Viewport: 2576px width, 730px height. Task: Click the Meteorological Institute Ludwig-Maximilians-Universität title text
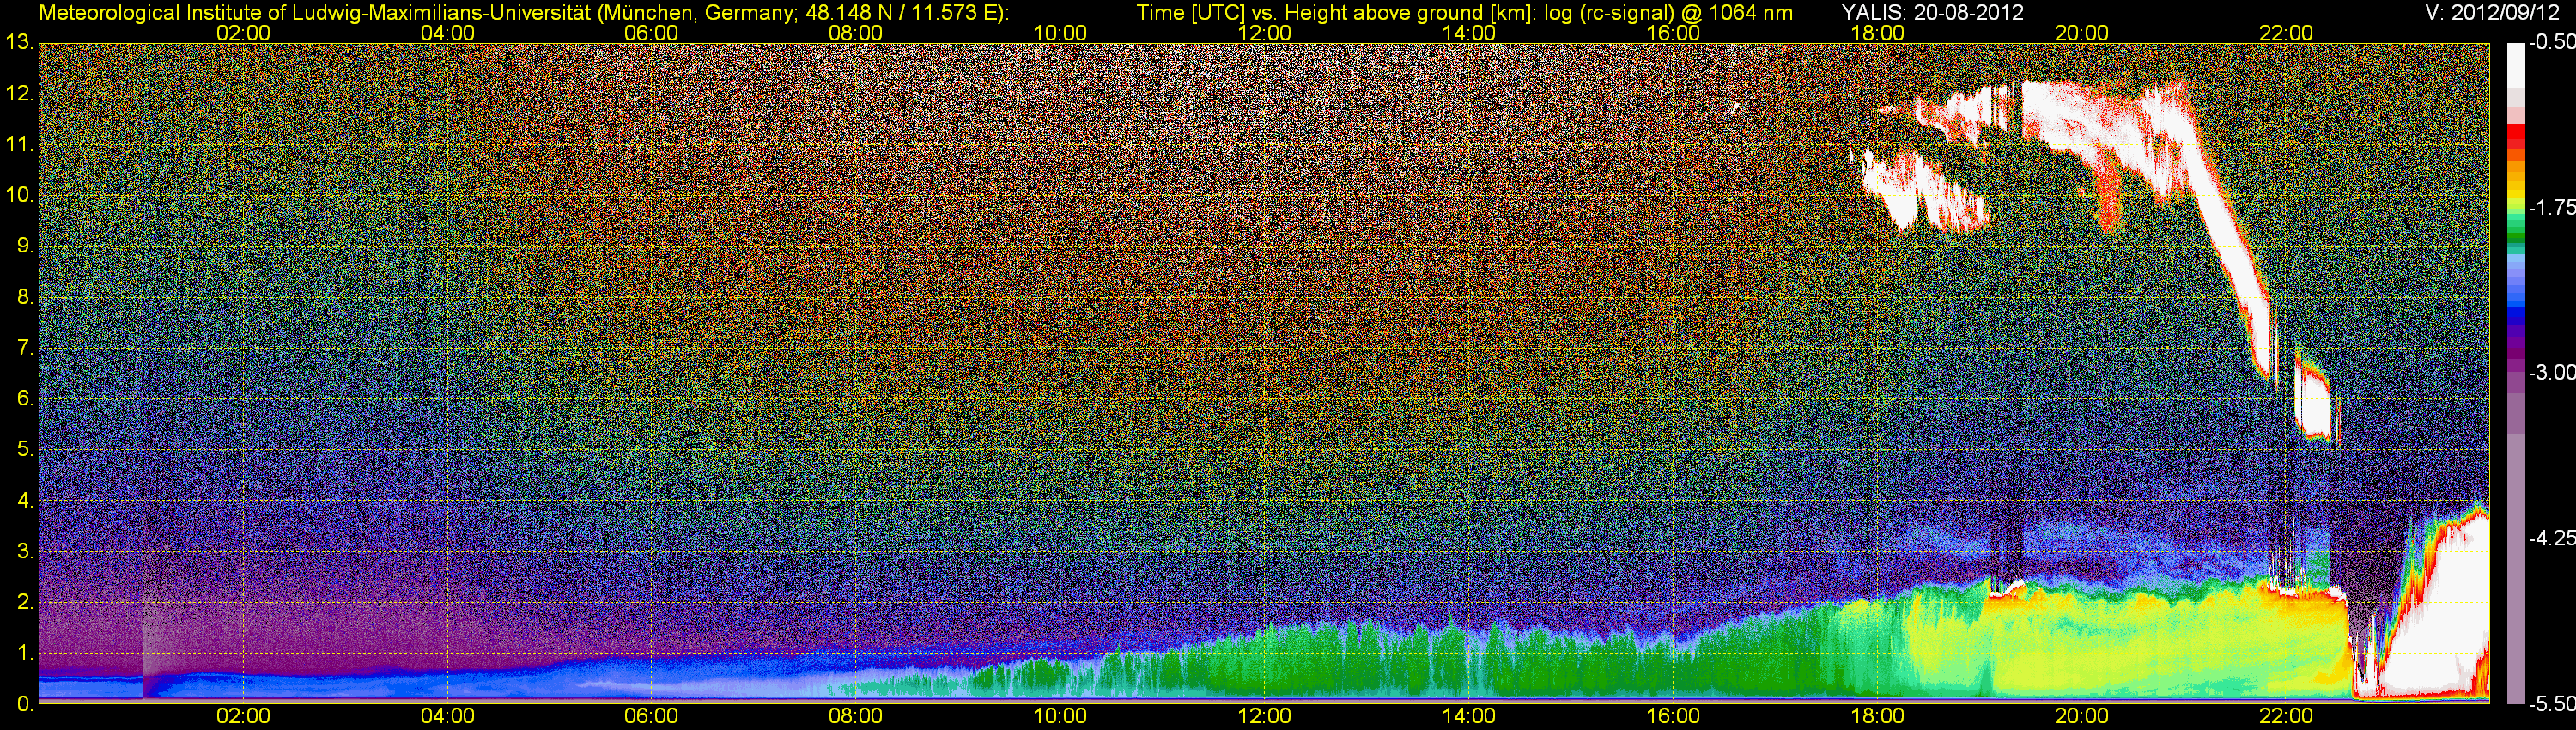[x=524, y=13]
